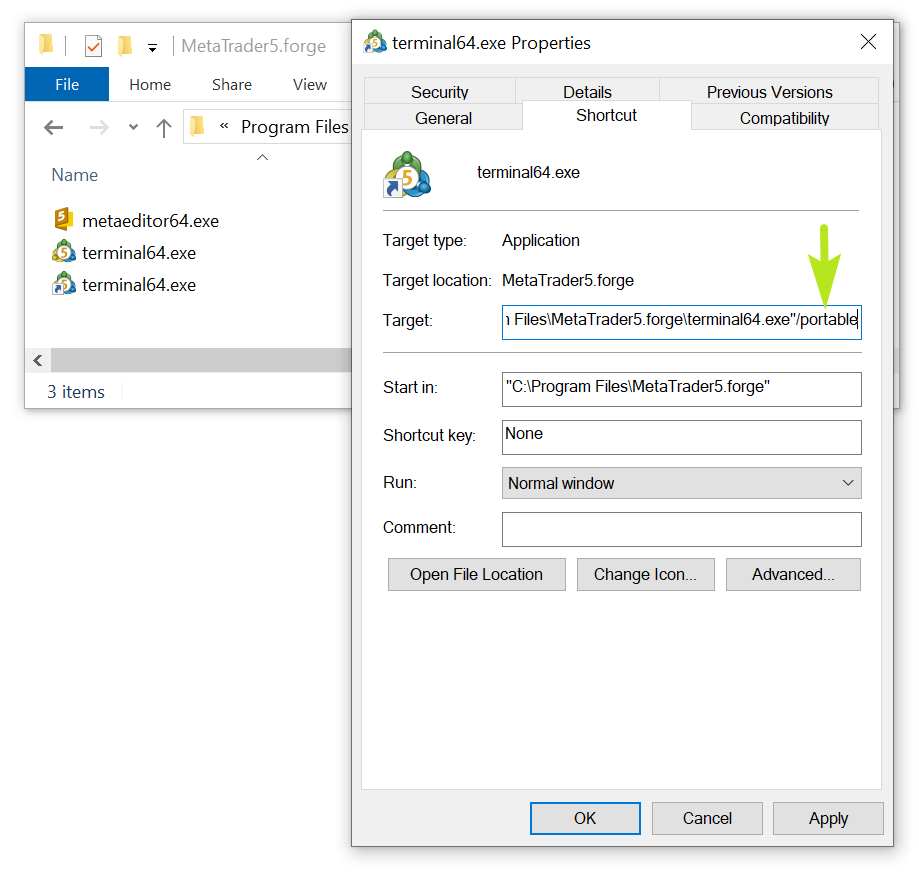Click Open File Location button
The height and width of the screenshot is (876, 919).
pyautogui.click(x=476, y=574)
